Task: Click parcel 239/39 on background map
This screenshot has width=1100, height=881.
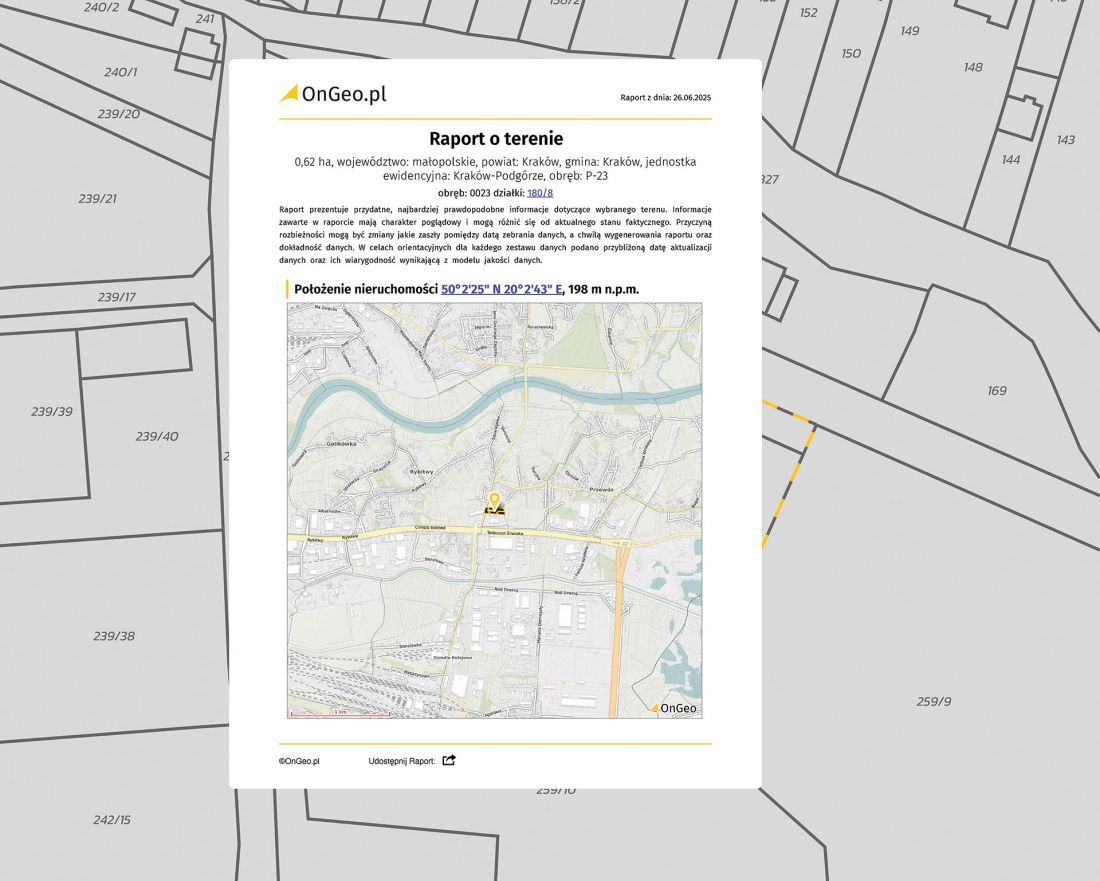Action: (x=52, y=412)
